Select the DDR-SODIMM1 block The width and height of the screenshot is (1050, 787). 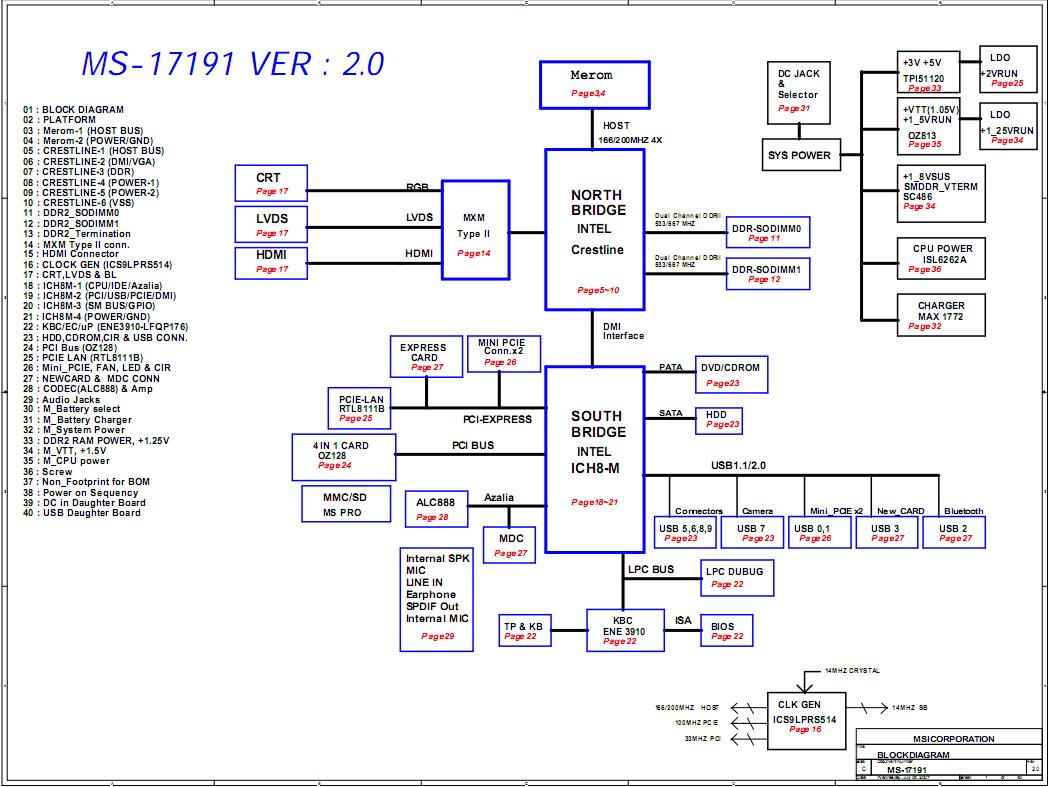(x=768, y=273)
